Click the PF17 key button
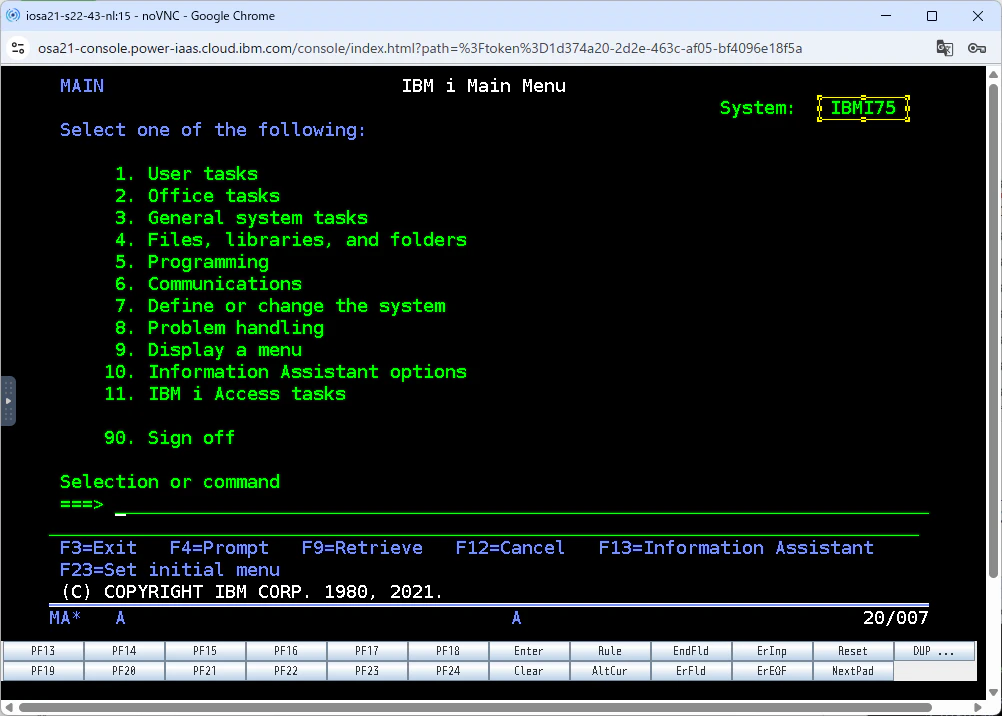The height and width of the screenshot is (716, 1002). click(367, 651)
